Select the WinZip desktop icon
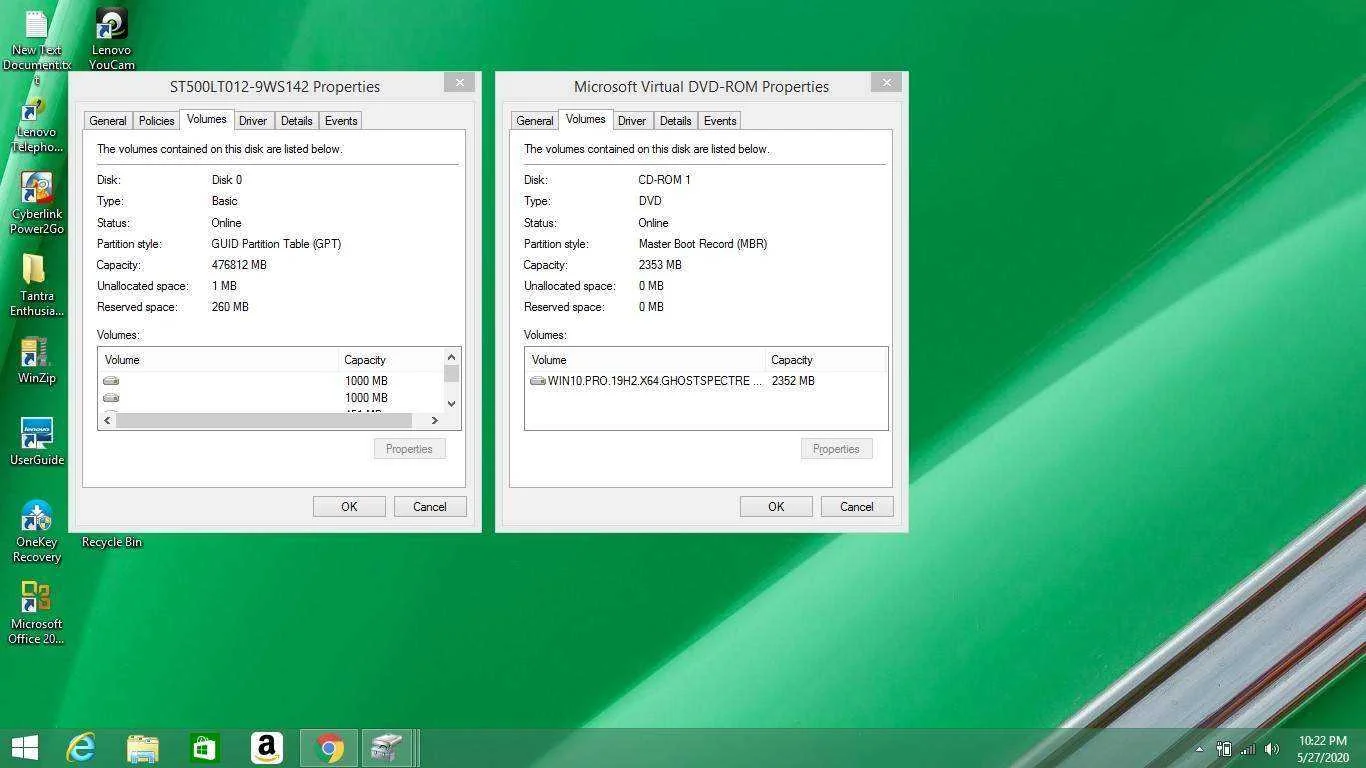 click(x=37, y=361)
